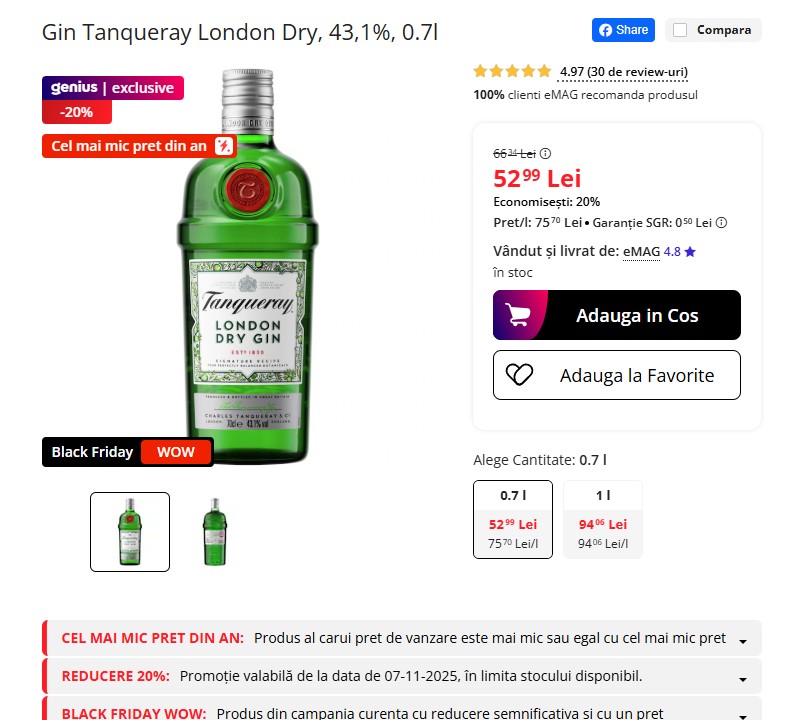Click the percent tag icon on red badge
This screenshot has width=798, height=720.
point(224,146)
